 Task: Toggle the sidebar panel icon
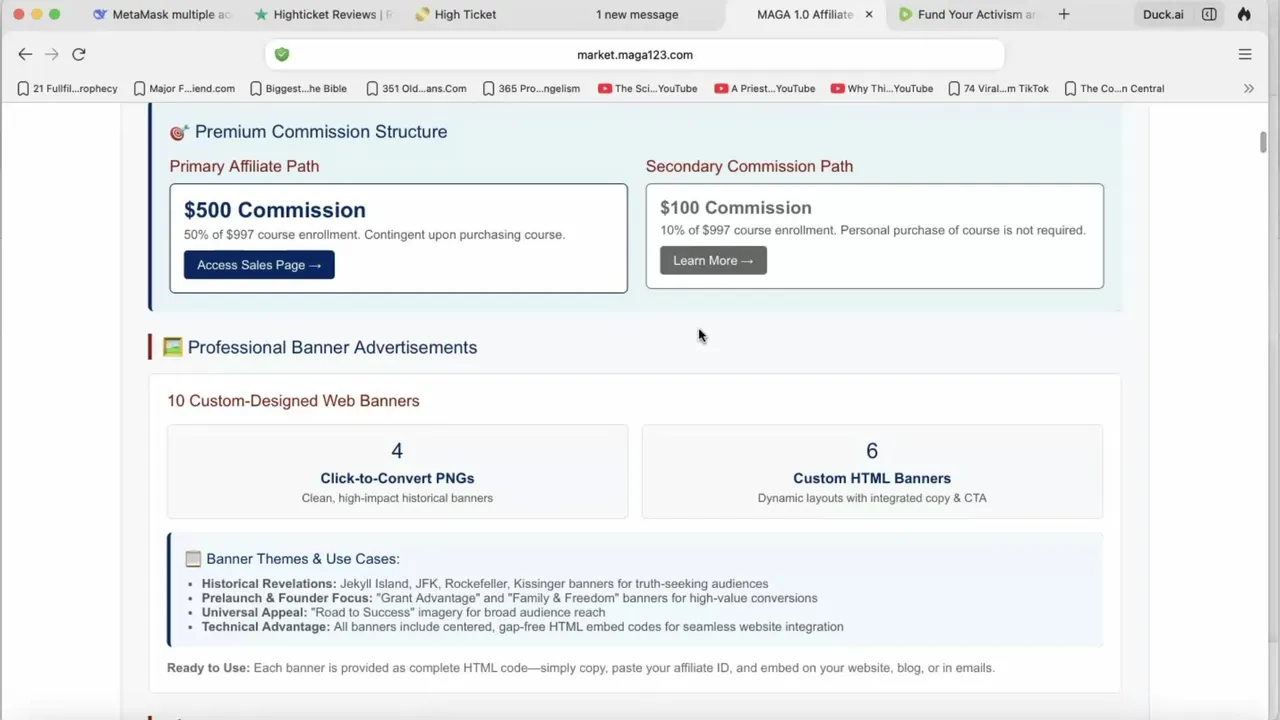[x=1209, y=14]
